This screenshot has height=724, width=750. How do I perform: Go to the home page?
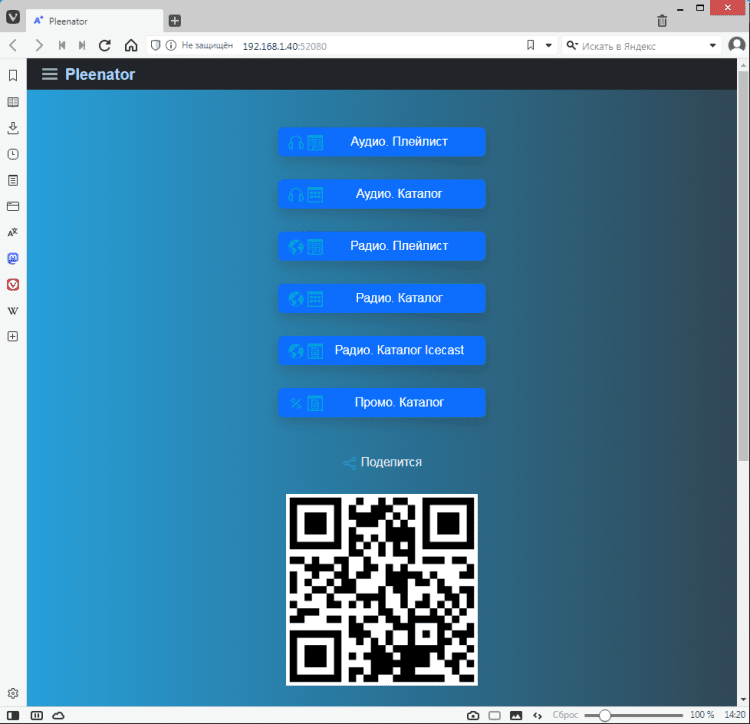131,45
